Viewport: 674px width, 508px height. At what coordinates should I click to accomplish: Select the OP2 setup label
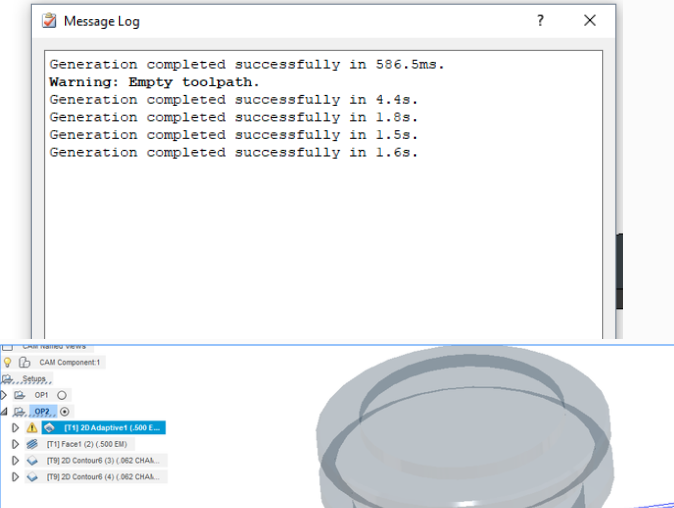pos(42,411)
